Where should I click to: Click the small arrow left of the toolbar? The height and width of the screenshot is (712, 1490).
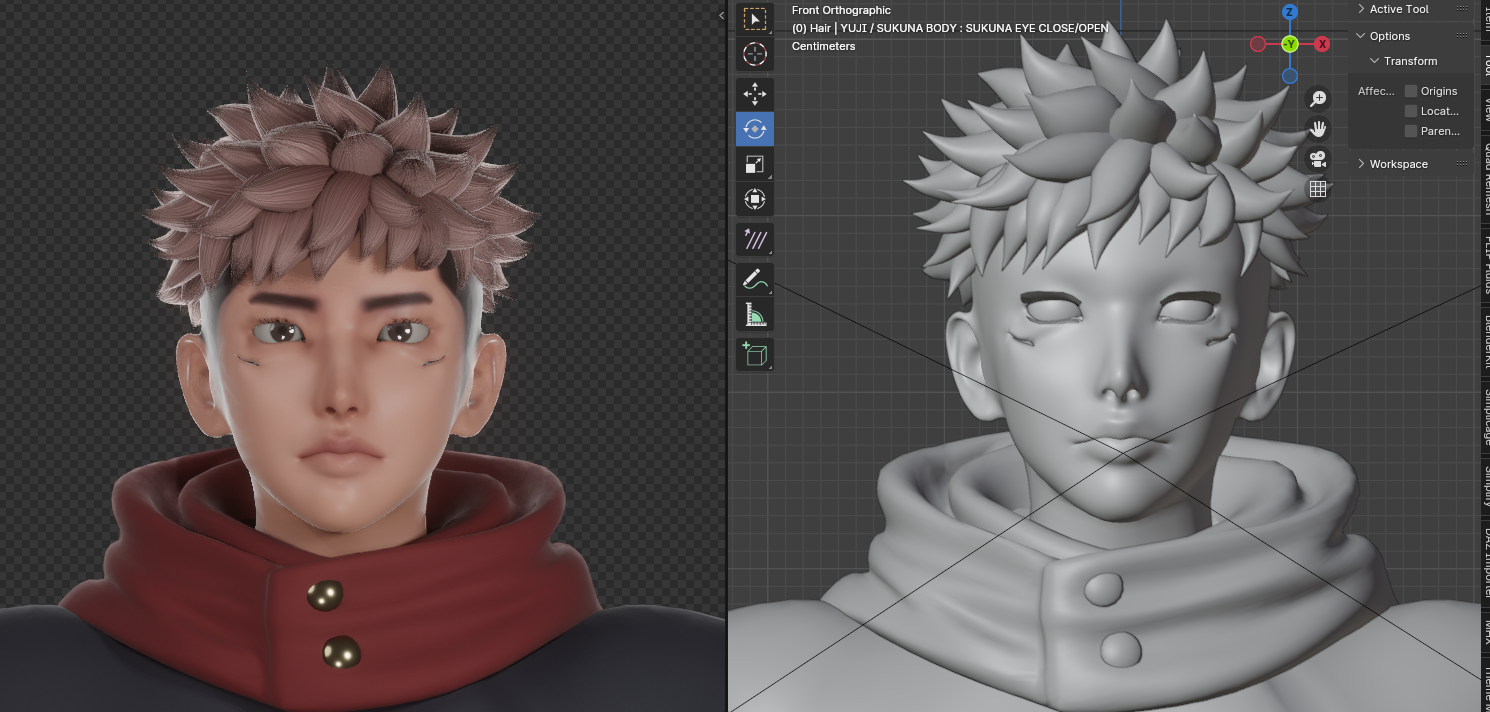tap(722, 15)
